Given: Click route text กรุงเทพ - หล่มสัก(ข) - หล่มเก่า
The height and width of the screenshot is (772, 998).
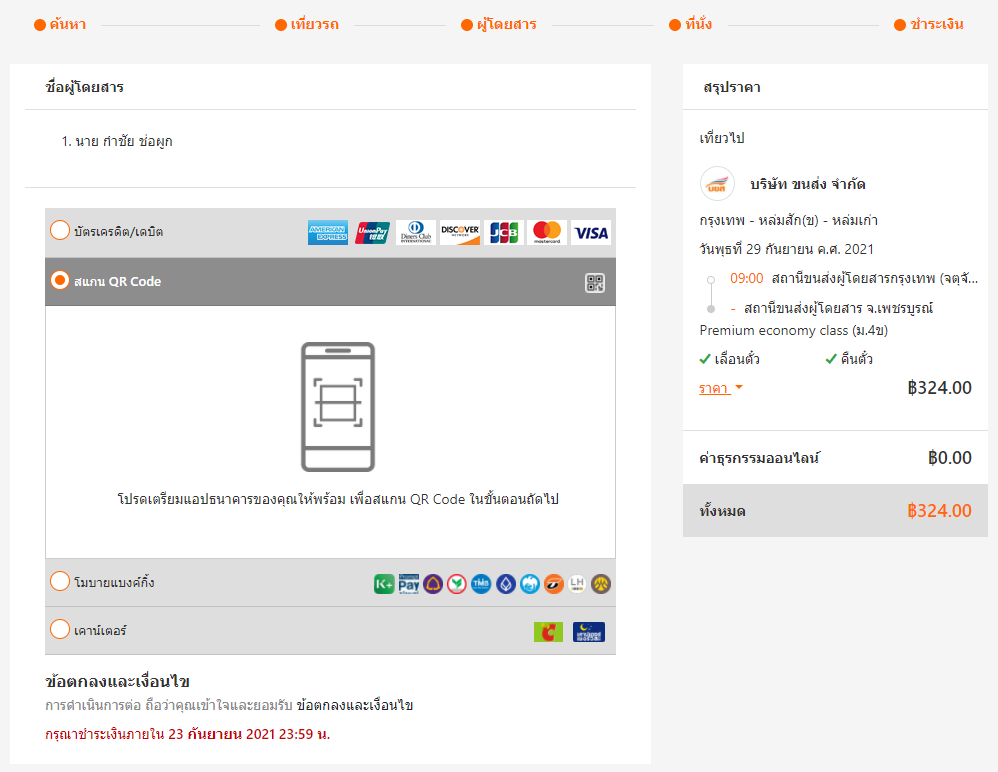Looking at the screenshot, I should pyautogui.click(x=789, y=220).
